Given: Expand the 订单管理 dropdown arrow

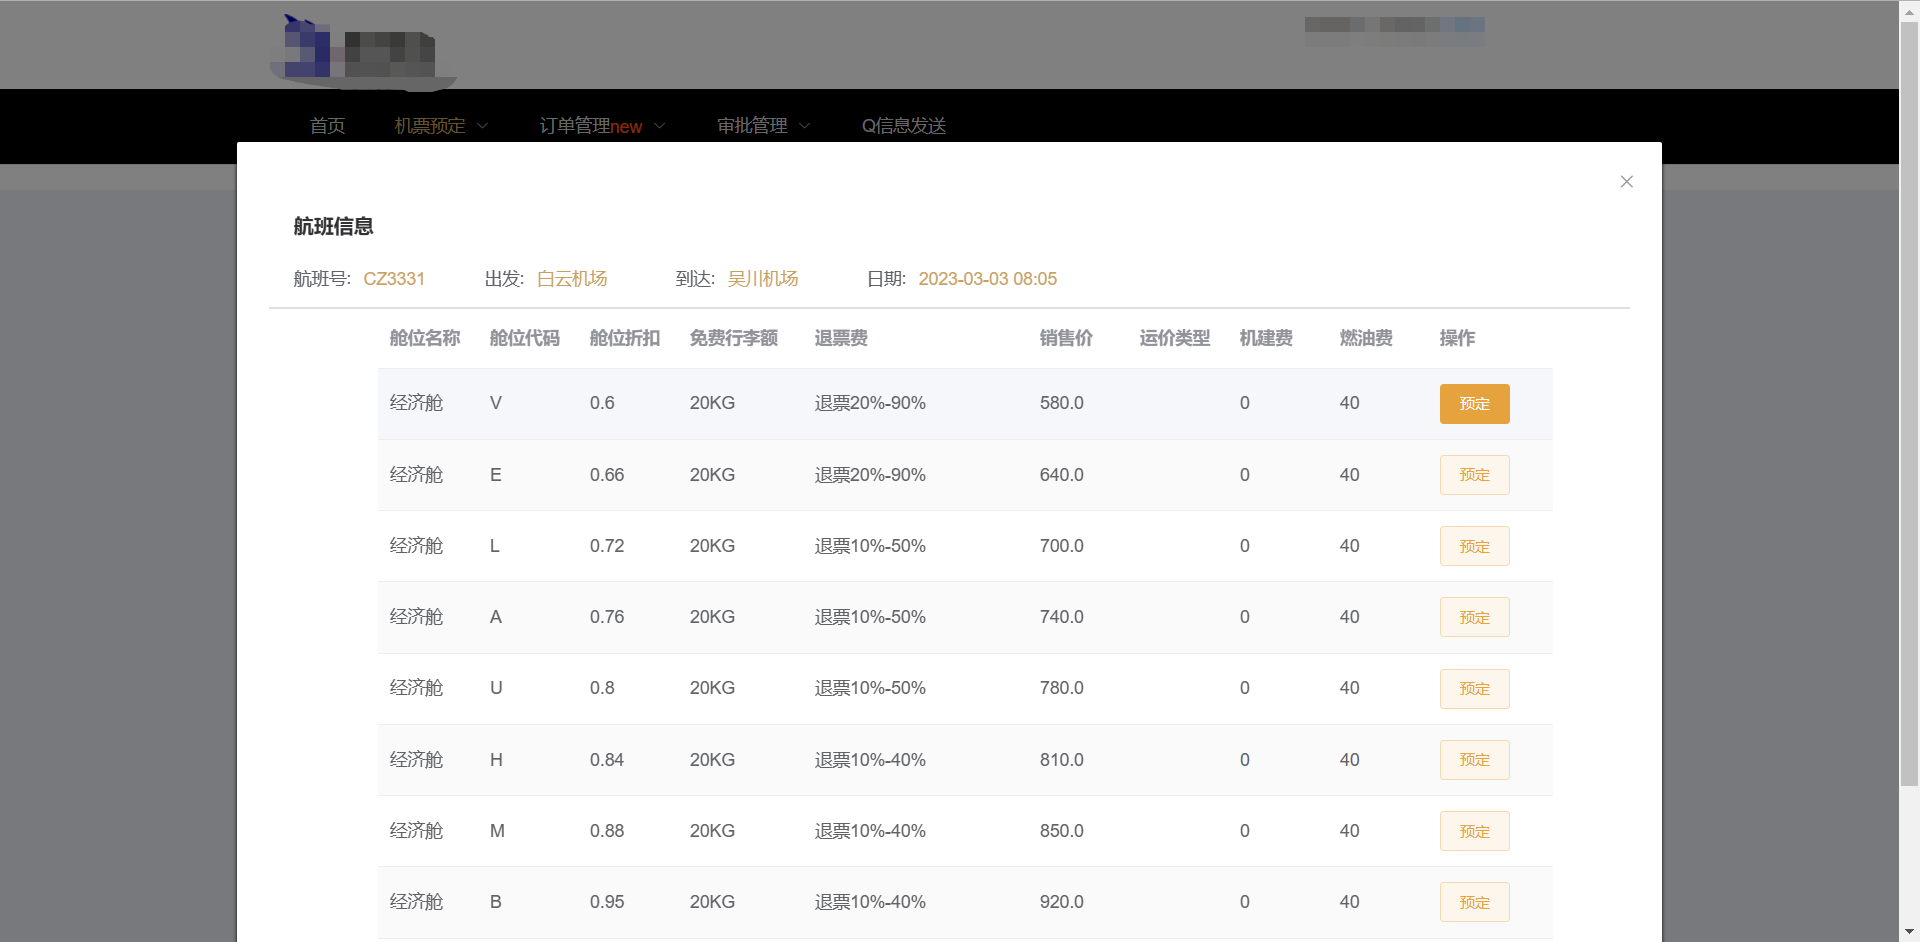Looking at the screenshot, I should 660,126.
